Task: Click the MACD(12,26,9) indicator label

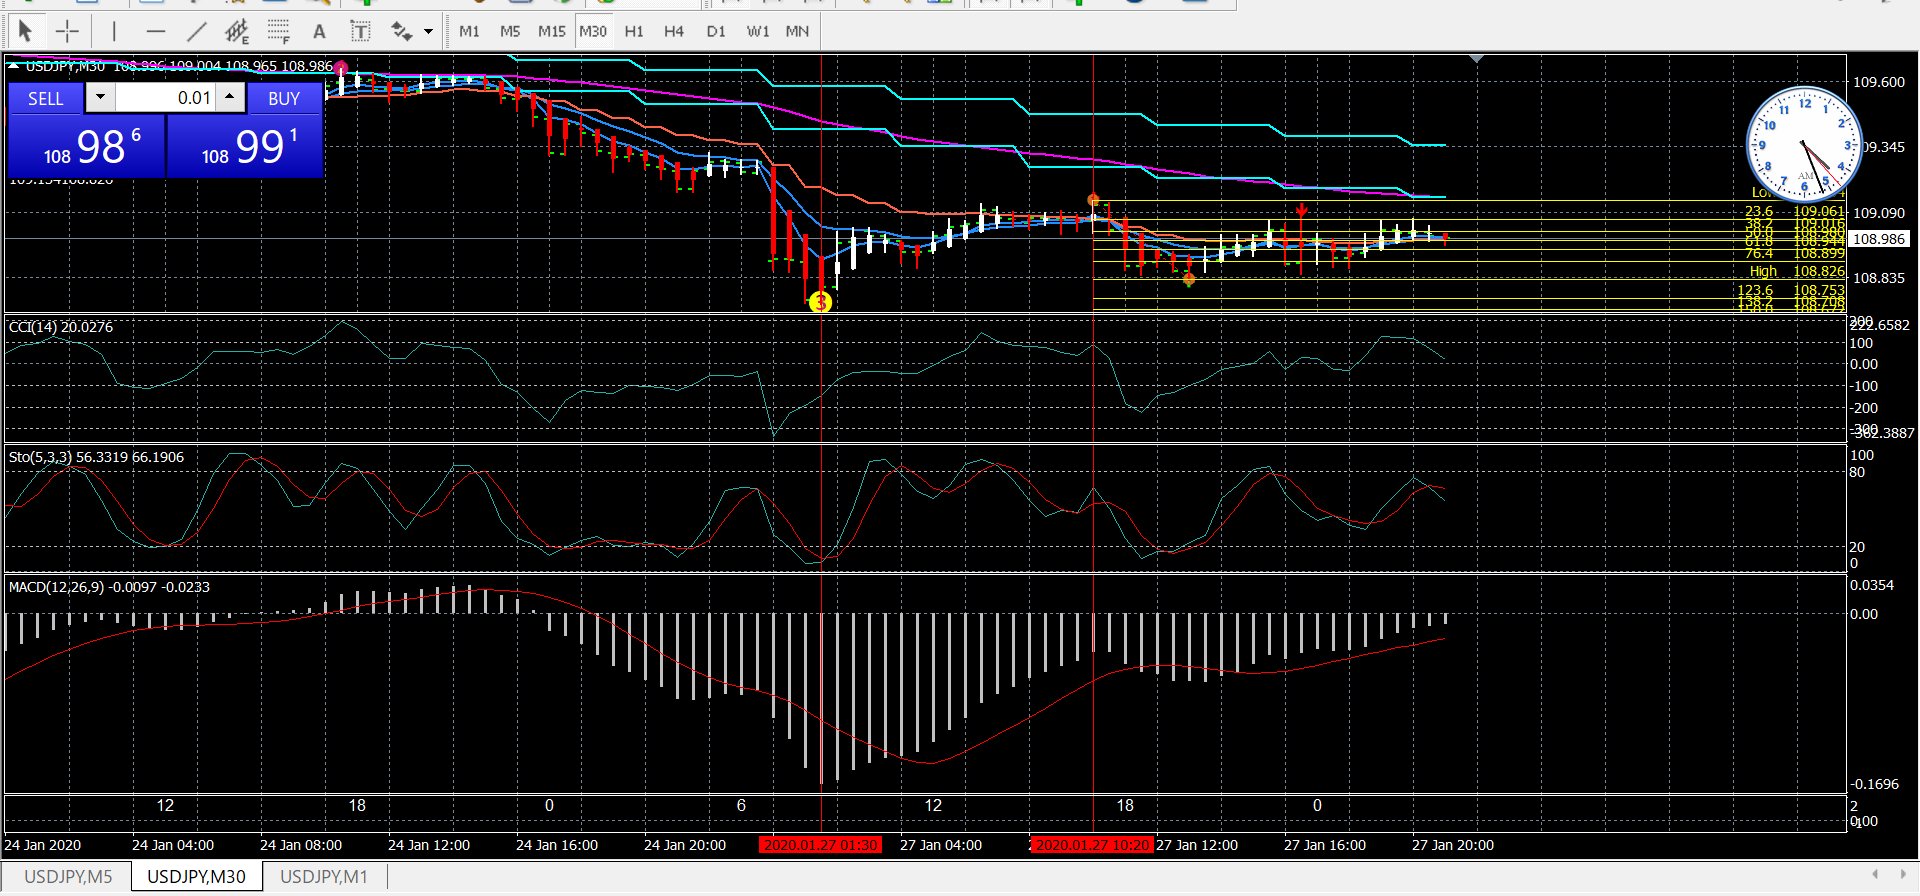Action: pos(109,587)
